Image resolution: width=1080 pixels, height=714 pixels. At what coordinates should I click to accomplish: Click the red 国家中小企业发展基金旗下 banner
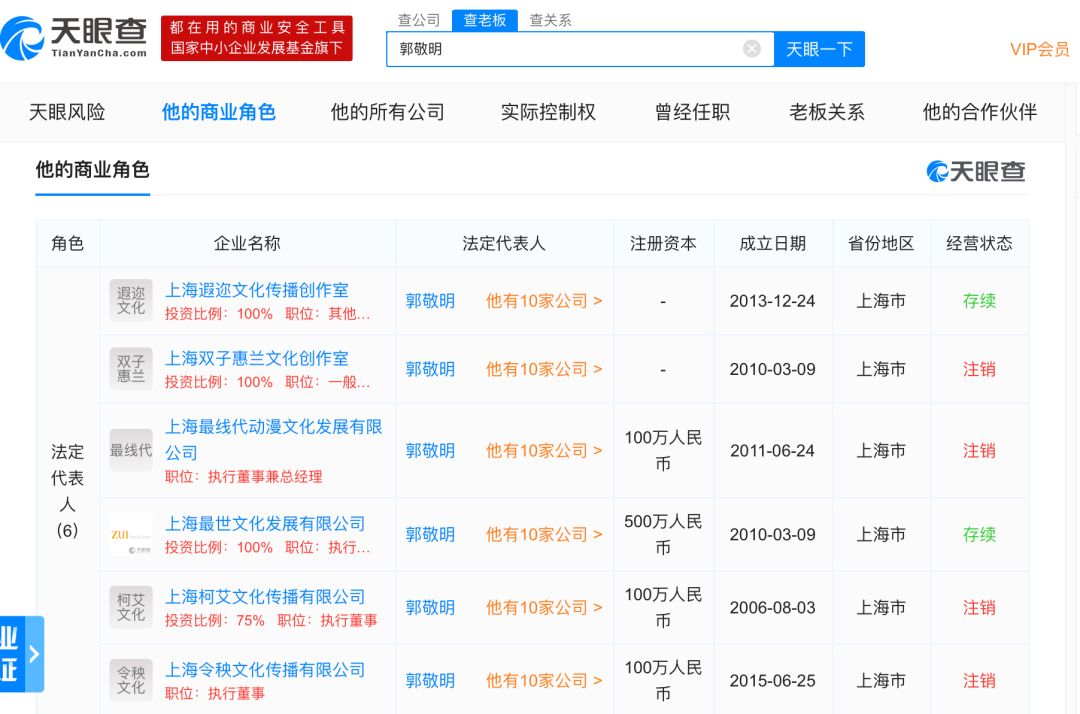click(x=256, y=38)
